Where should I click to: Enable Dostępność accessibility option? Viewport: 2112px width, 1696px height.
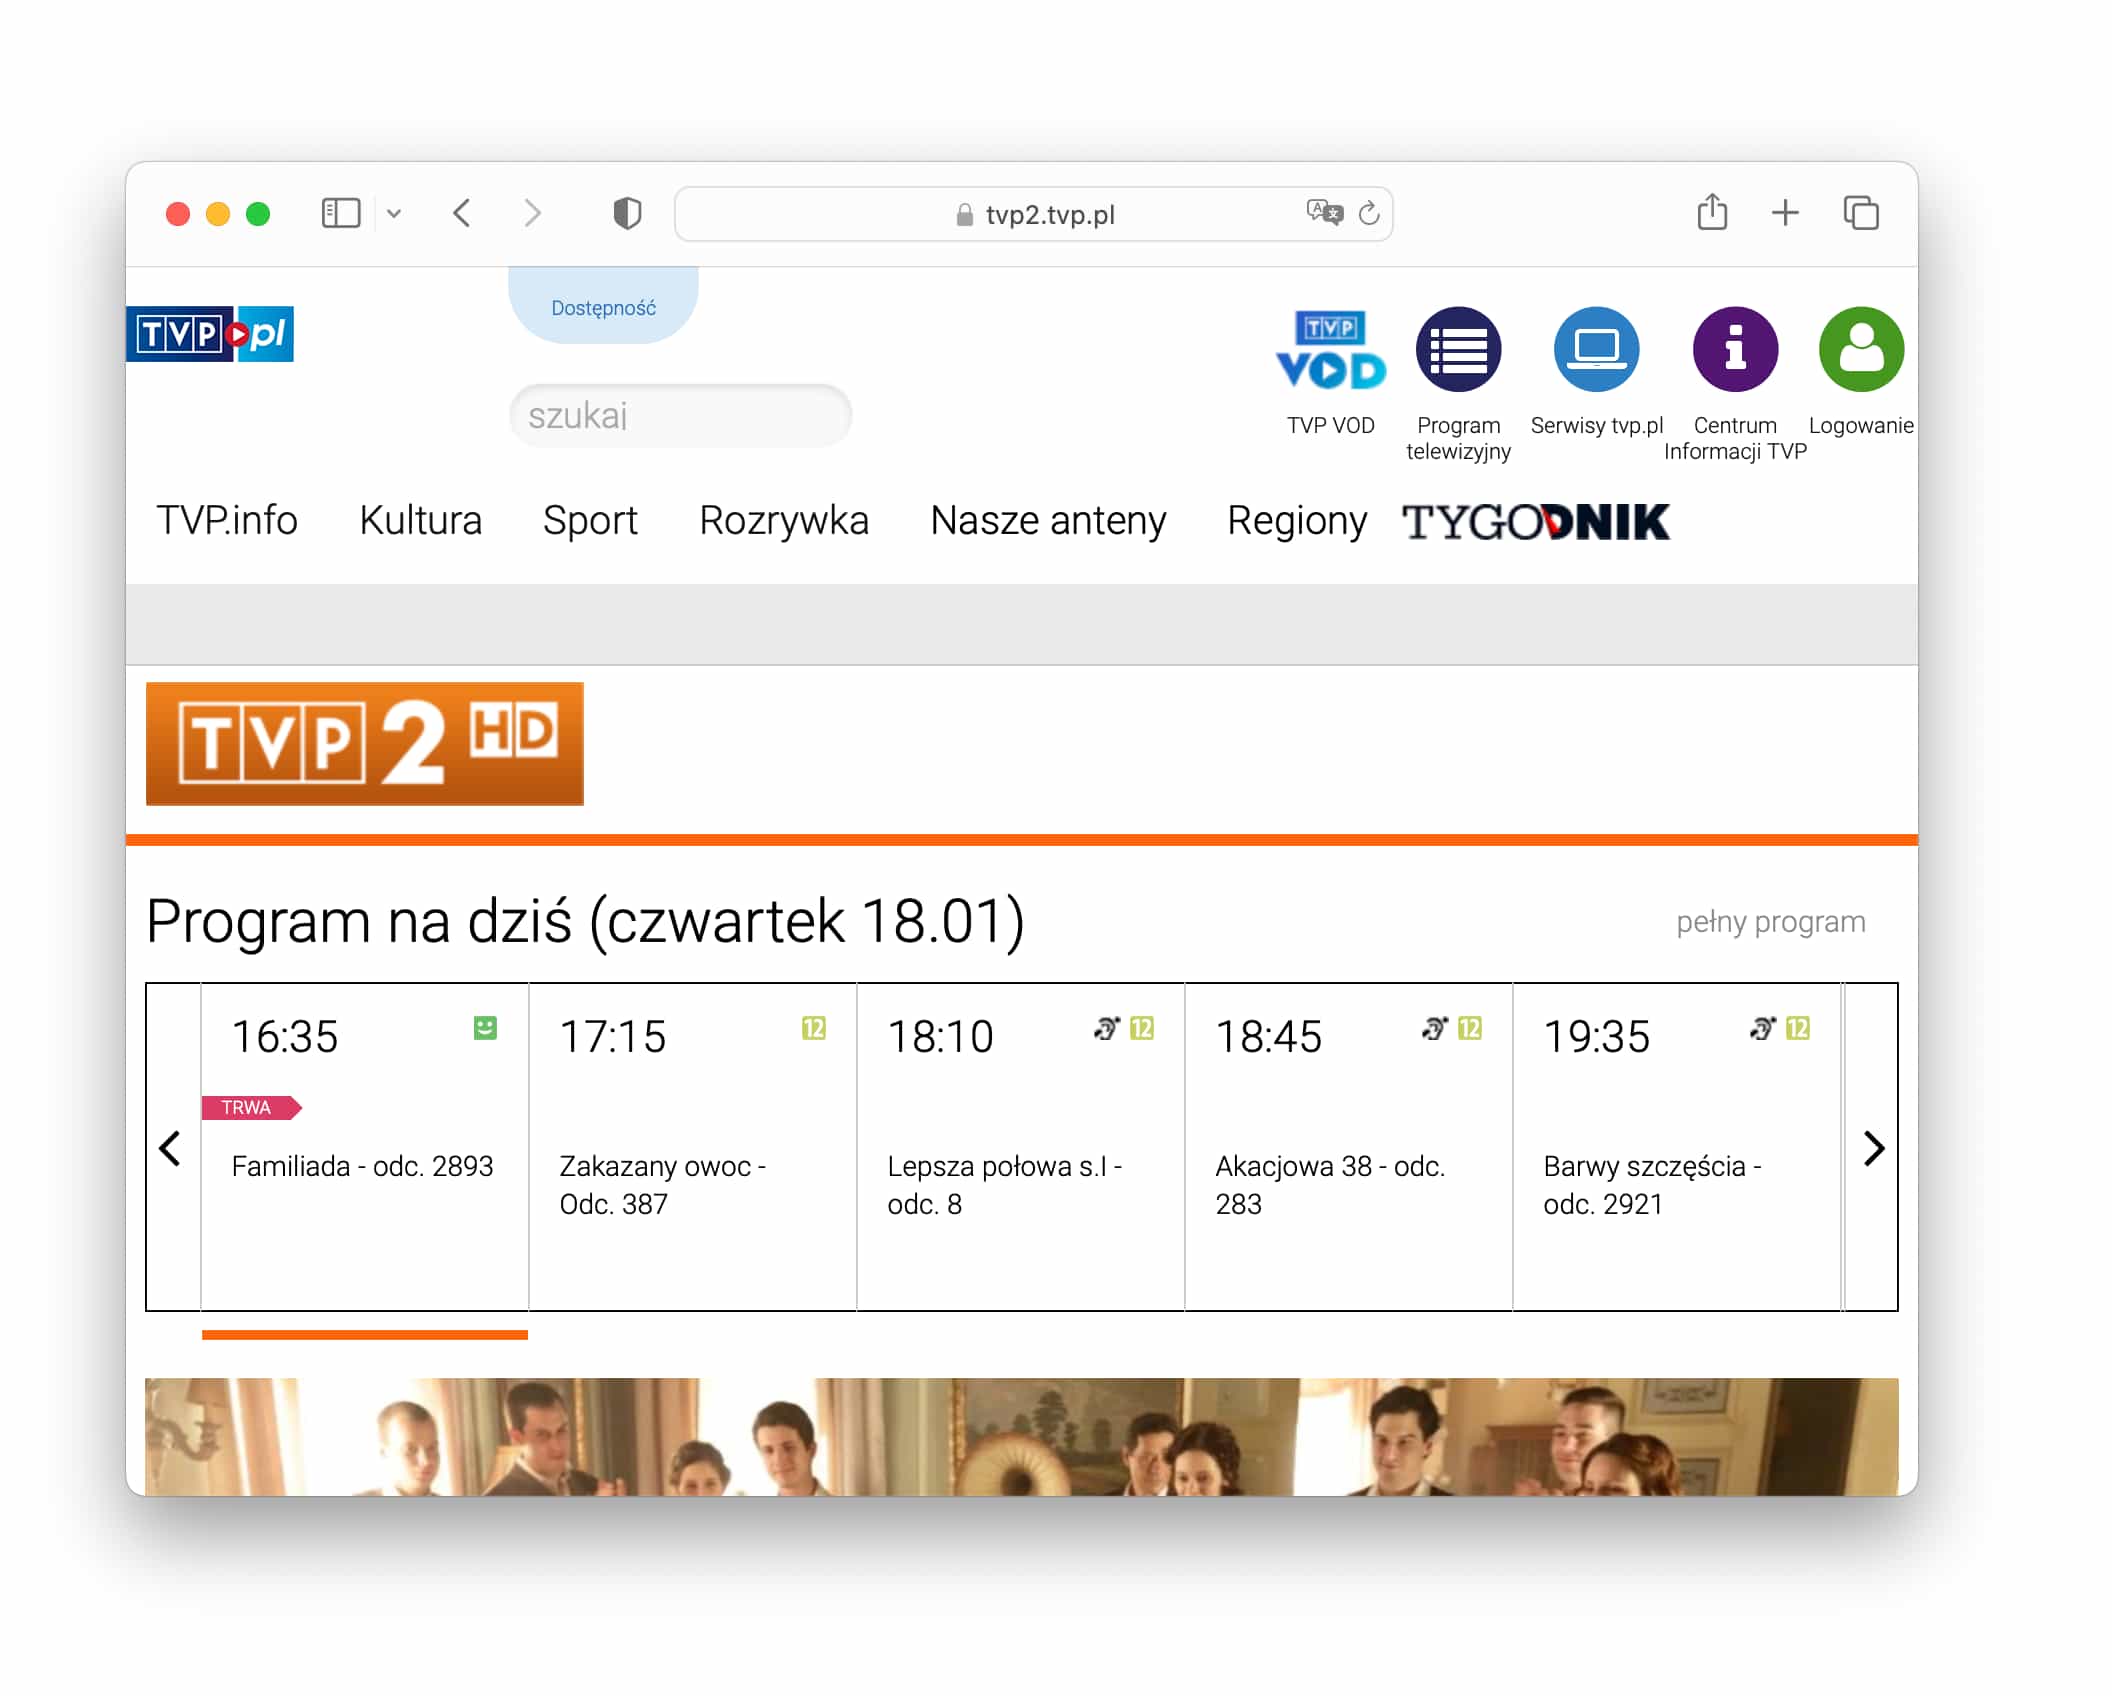click(x=601, y=307)
